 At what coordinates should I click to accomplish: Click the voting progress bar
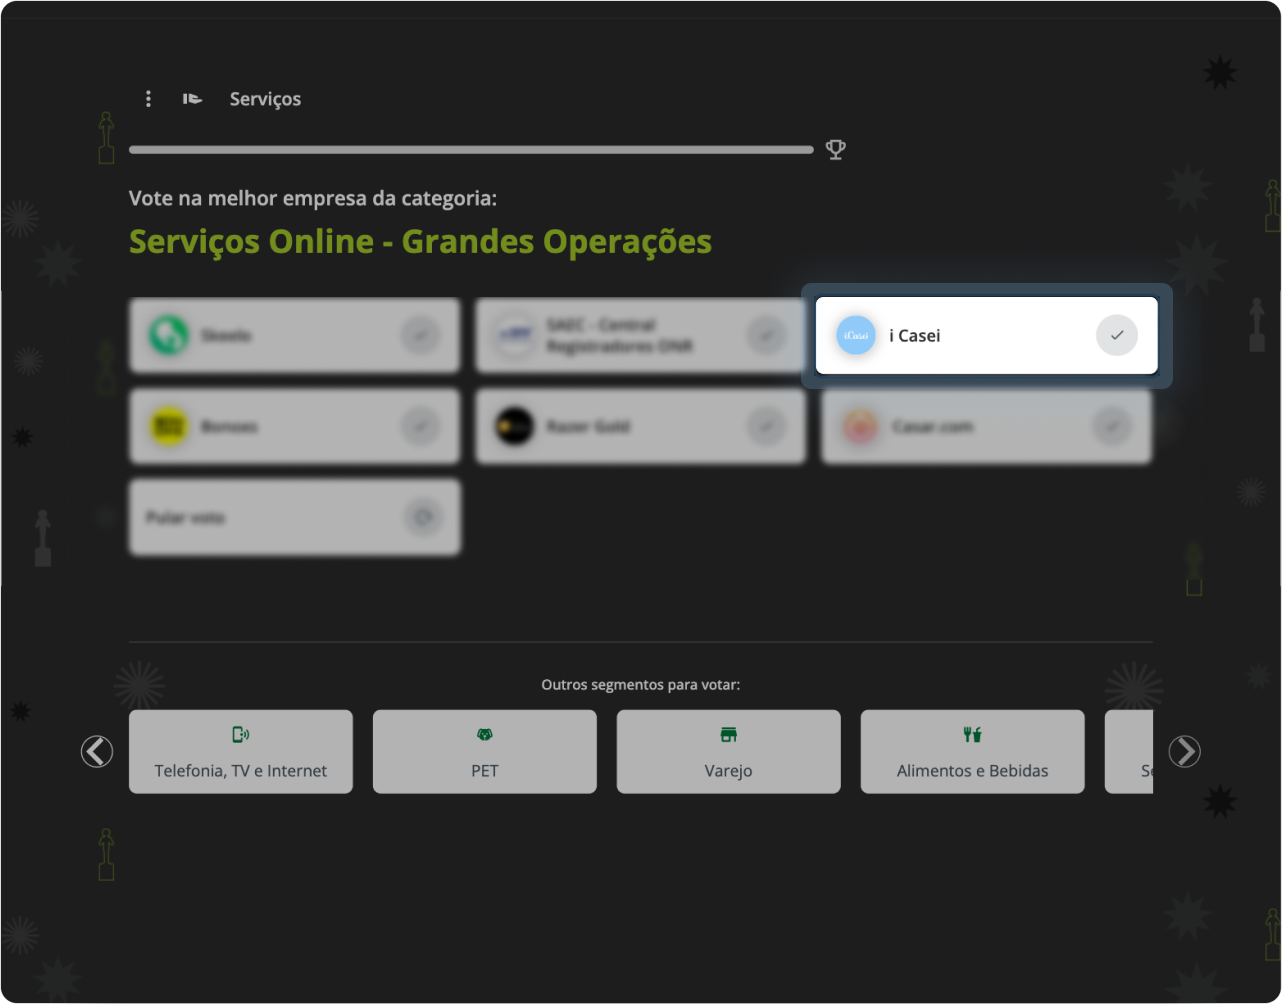(471, 150)
